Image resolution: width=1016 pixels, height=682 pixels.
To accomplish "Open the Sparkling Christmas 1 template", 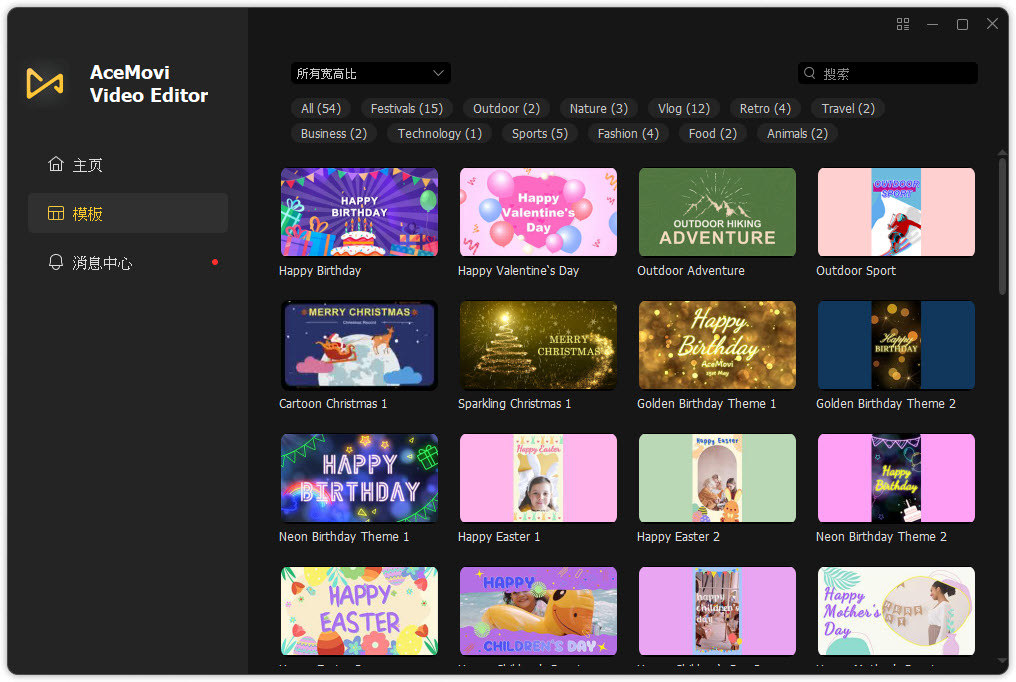I will coord(538,345).
